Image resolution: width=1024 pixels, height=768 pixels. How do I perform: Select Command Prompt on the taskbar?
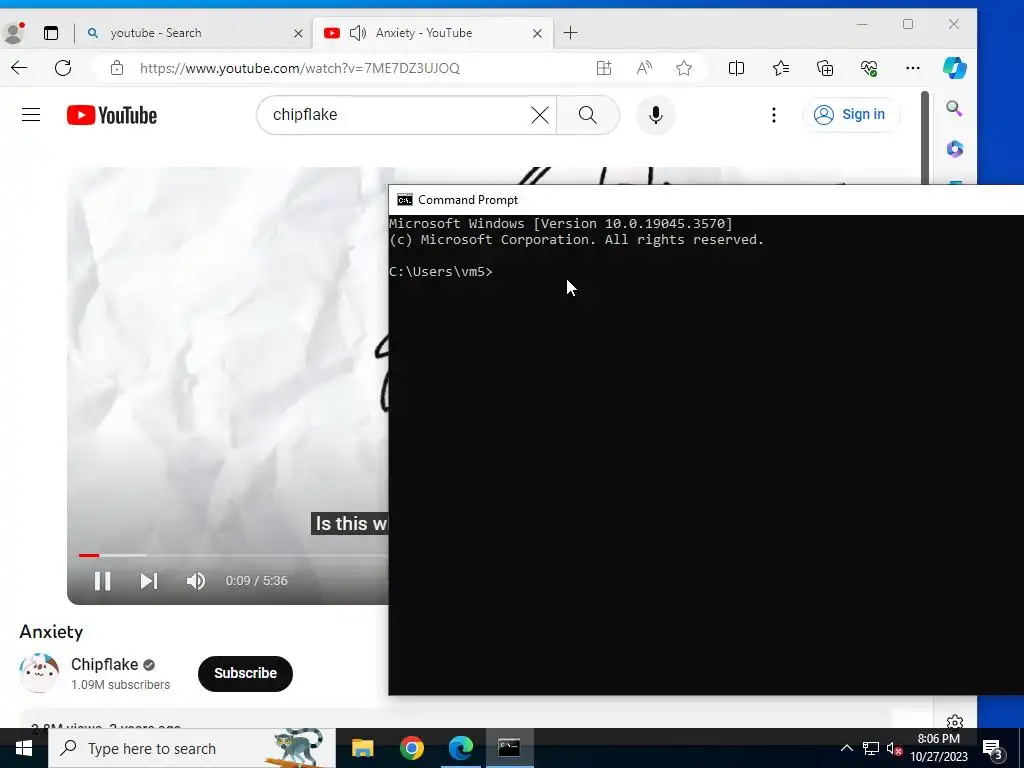(x=509, y=748)
